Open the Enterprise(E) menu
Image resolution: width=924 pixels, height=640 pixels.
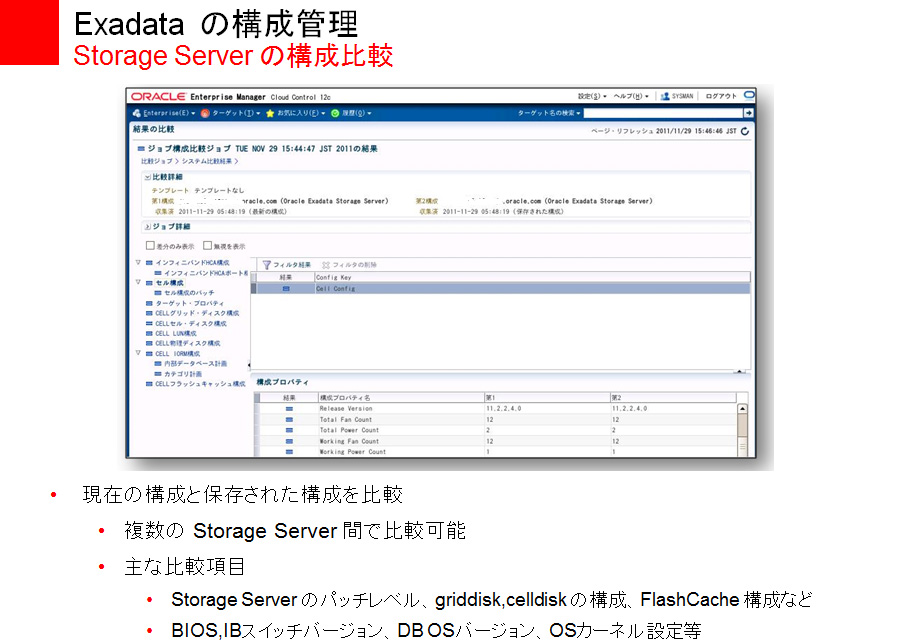(x=169, y=113)
